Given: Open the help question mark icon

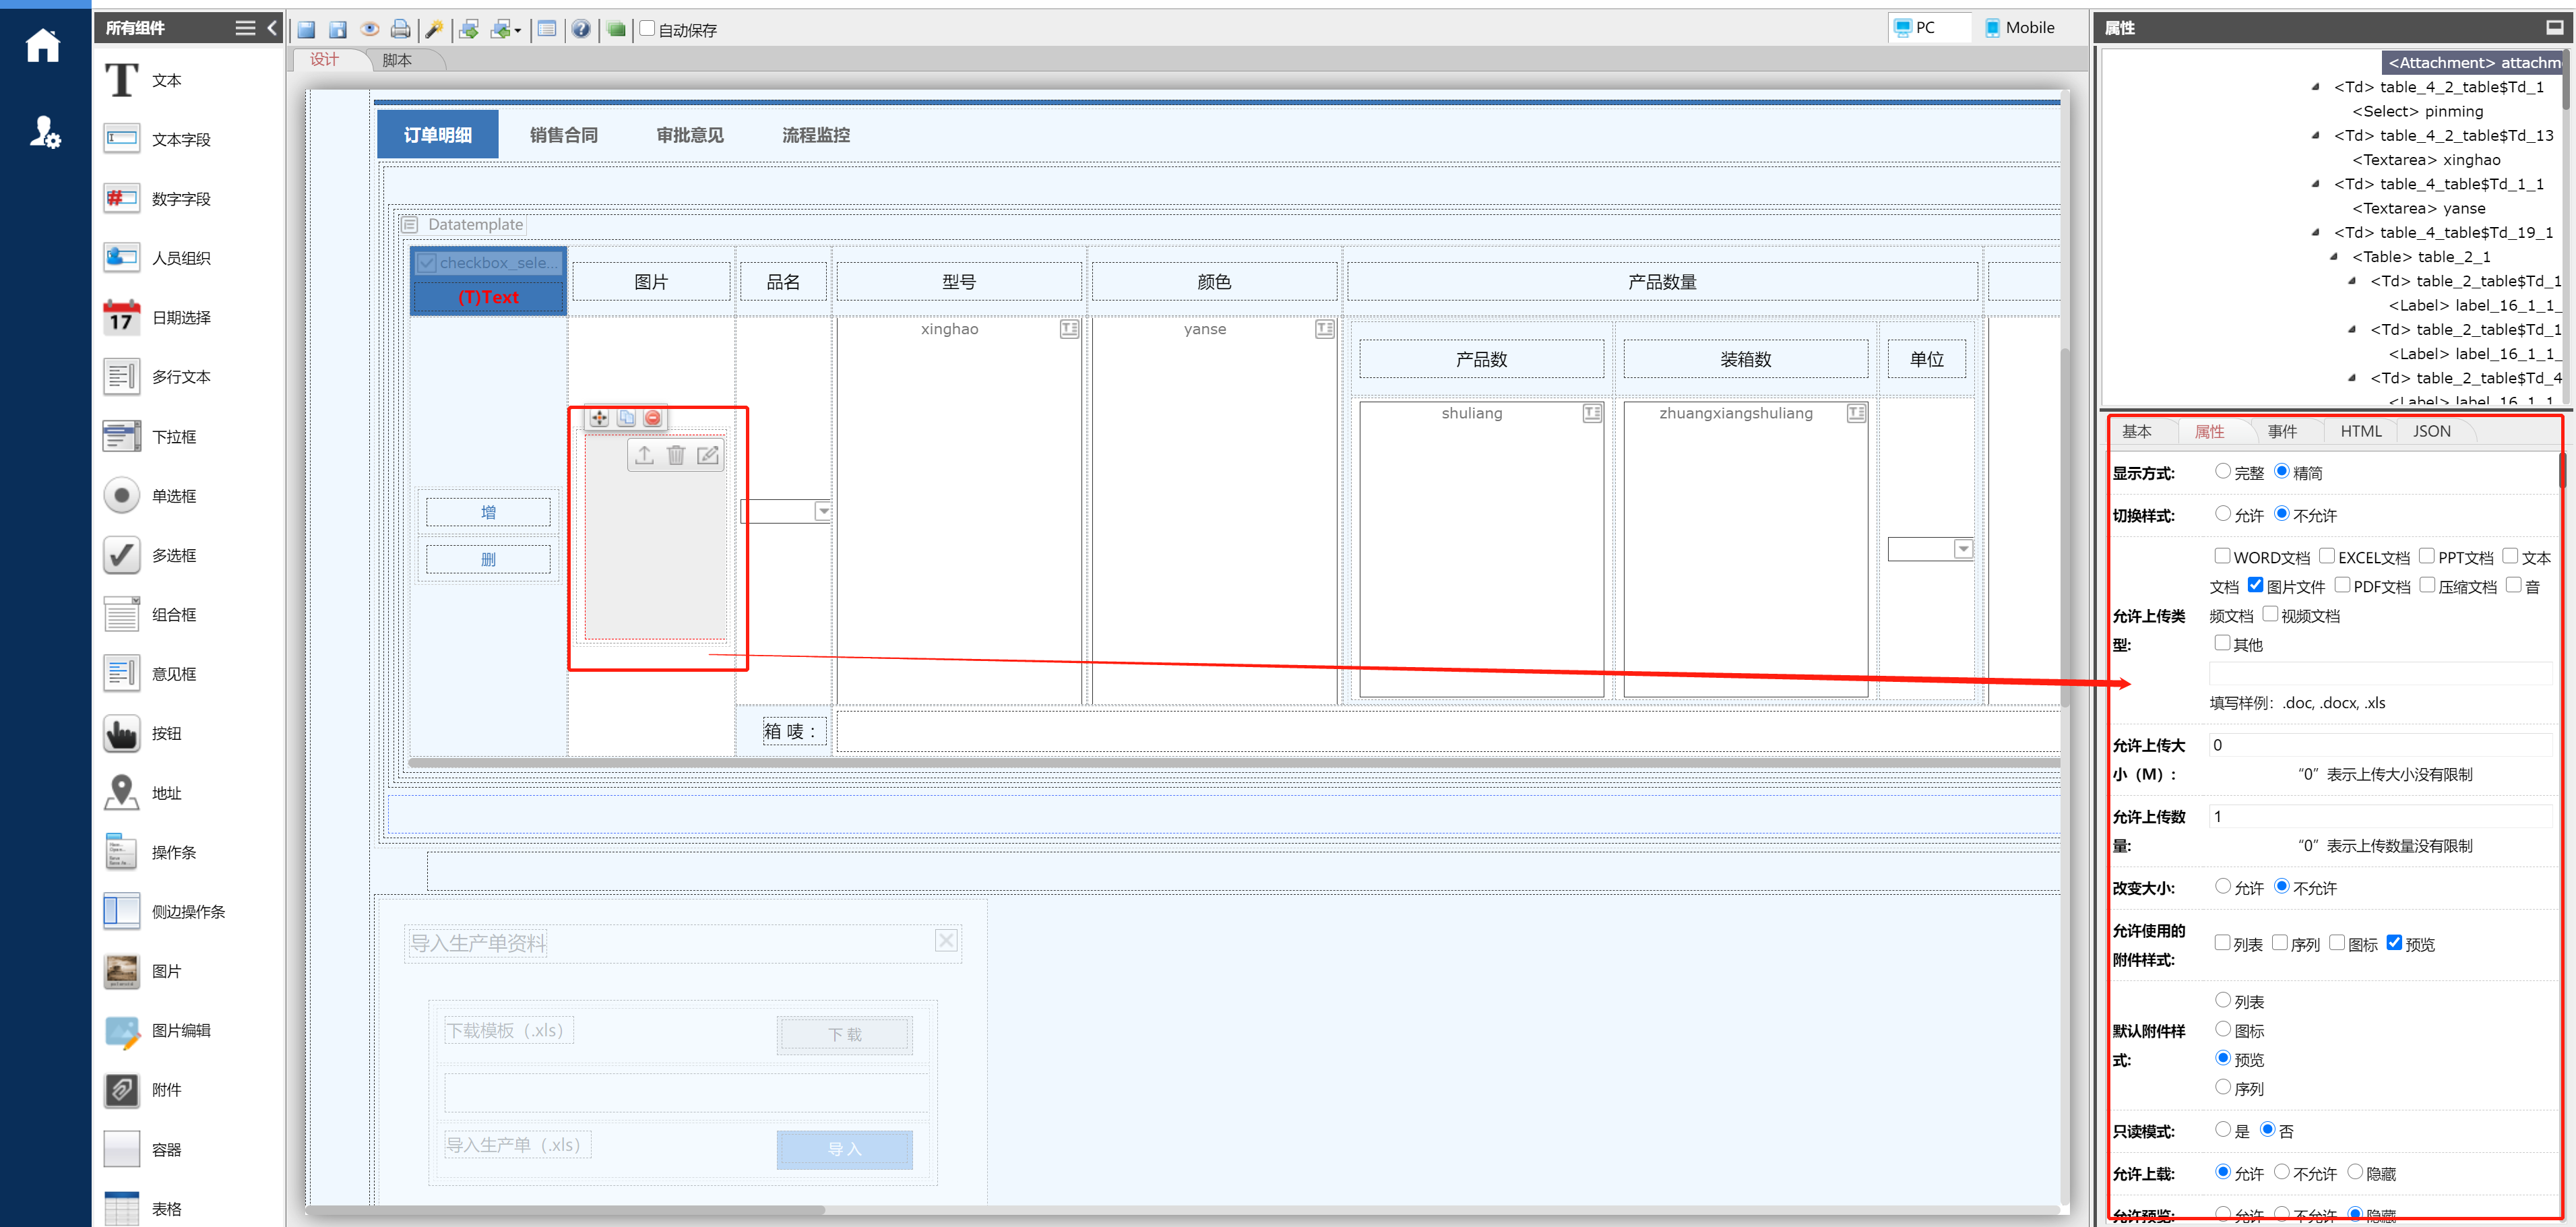Looking at the screenshot, I should coord(581,29).
